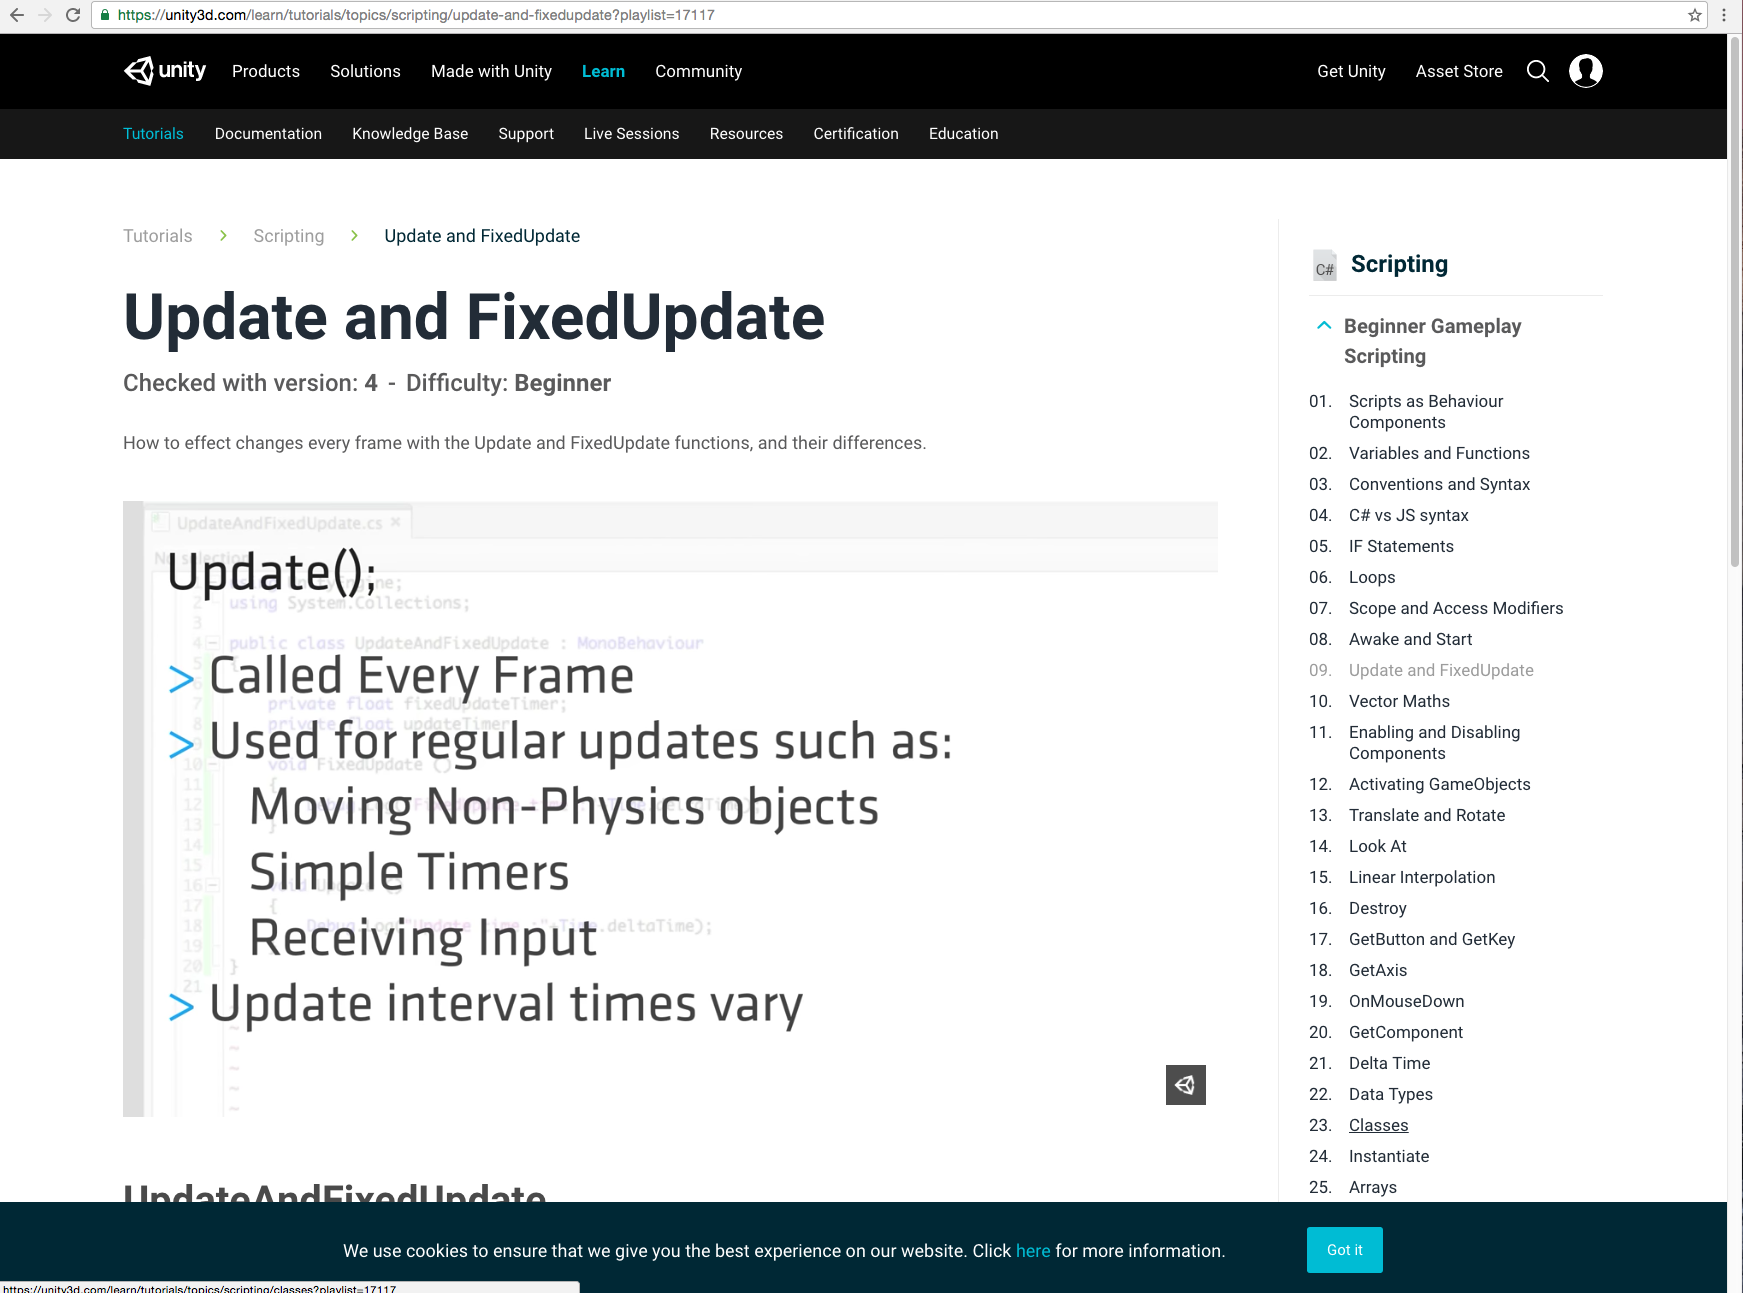1743x1293 pixels.
Task: Open lesson 23 Classes
Action: click(1378, 1125)
